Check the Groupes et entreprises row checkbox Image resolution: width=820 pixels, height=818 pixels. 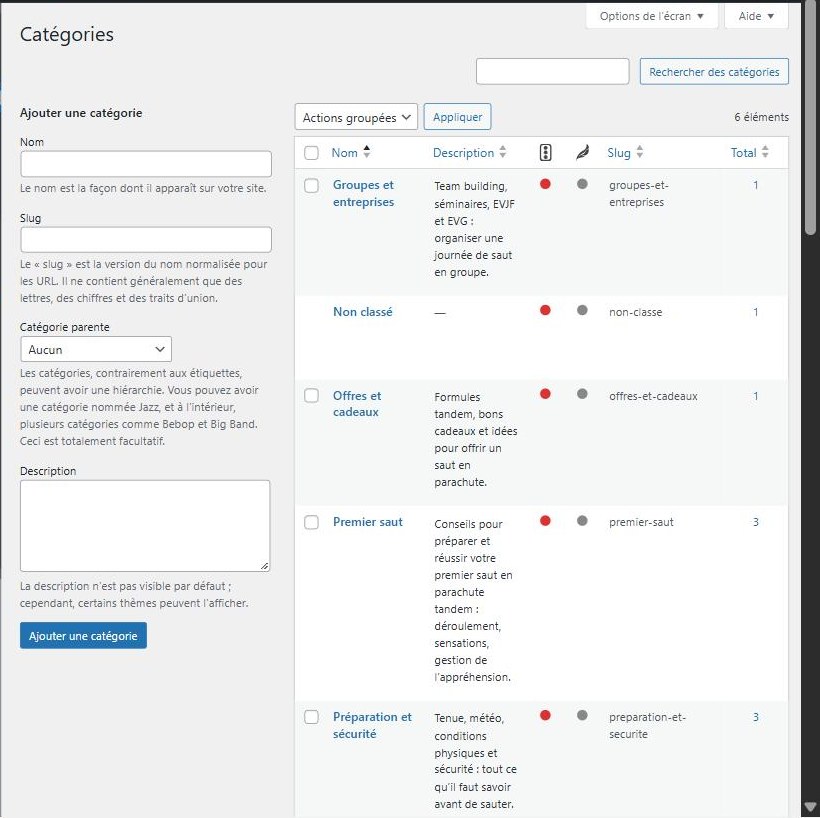(311, 186)
